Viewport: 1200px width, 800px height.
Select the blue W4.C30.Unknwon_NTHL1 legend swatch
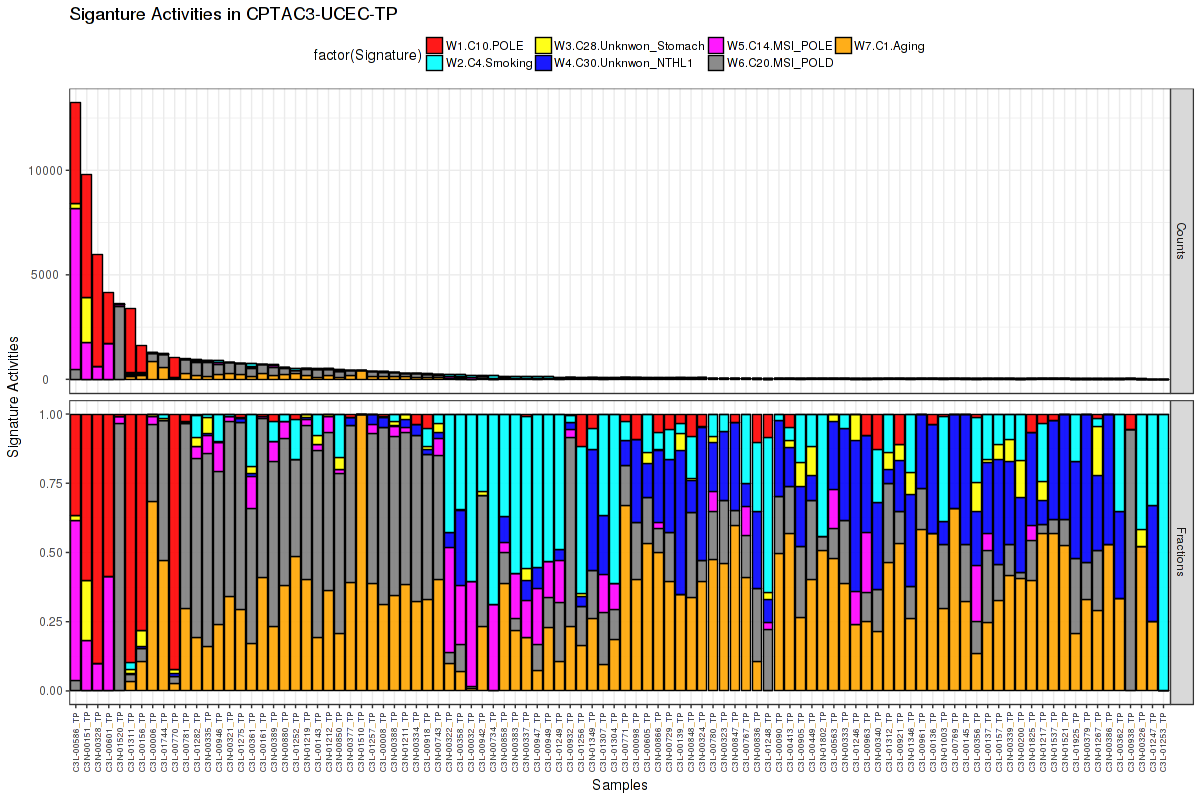(543, 62)
